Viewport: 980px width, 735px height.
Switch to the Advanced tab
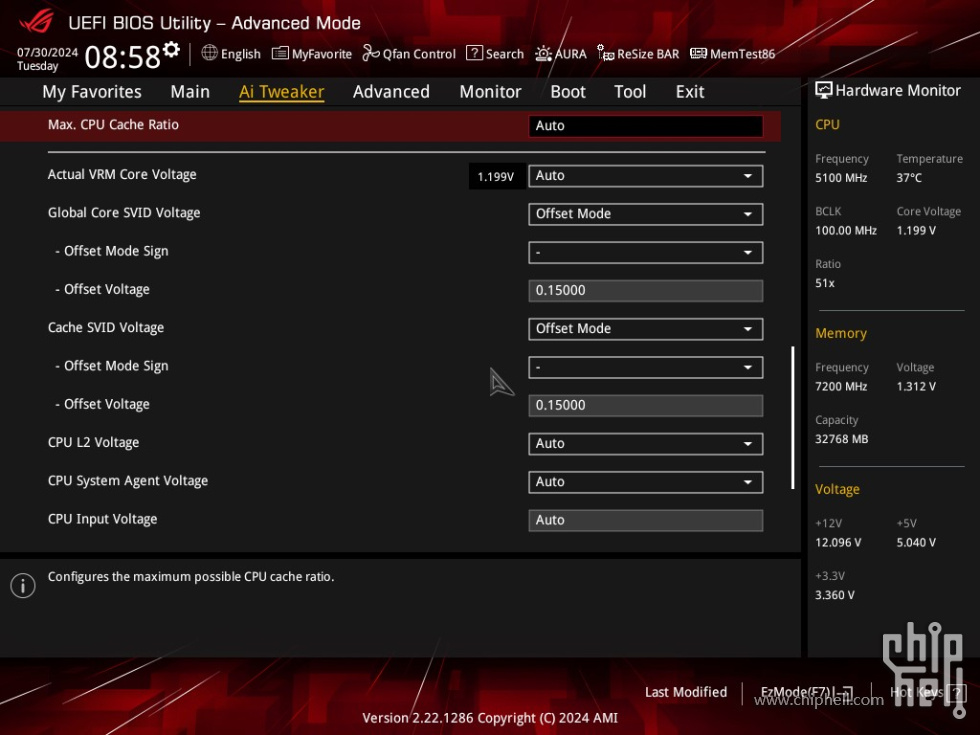click(391, 92)
